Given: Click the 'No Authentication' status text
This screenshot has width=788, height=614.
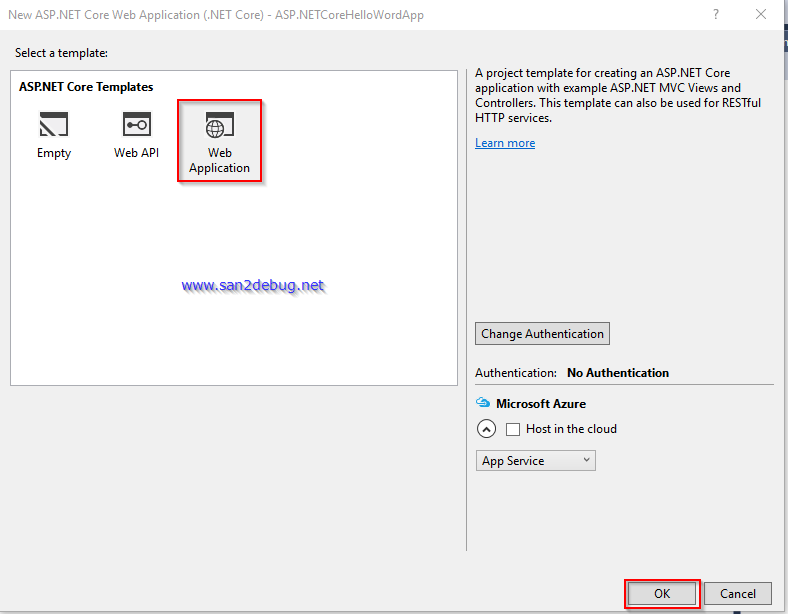Looking at the screenshot, I should tap(618, 373).
